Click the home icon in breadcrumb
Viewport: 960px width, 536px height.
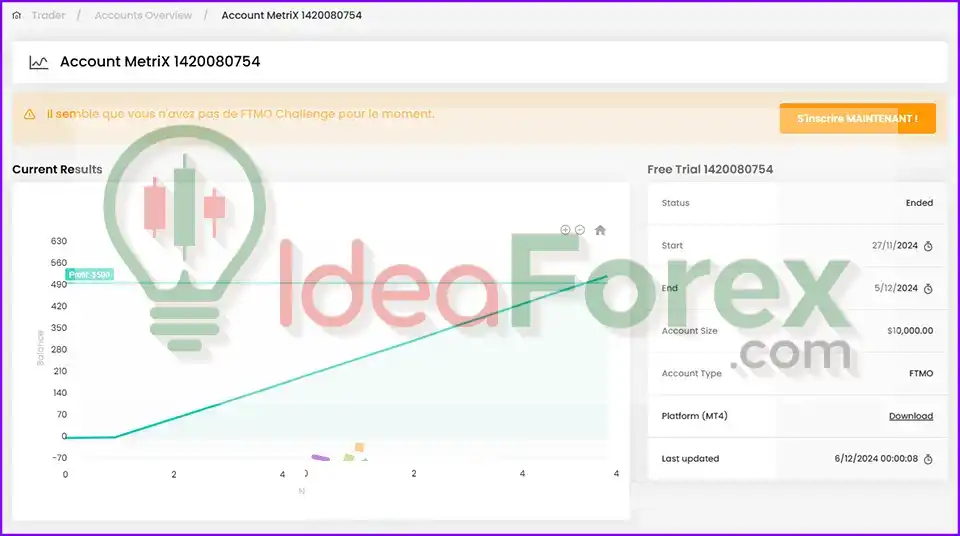pyautogui.click(x=17, y=15)
